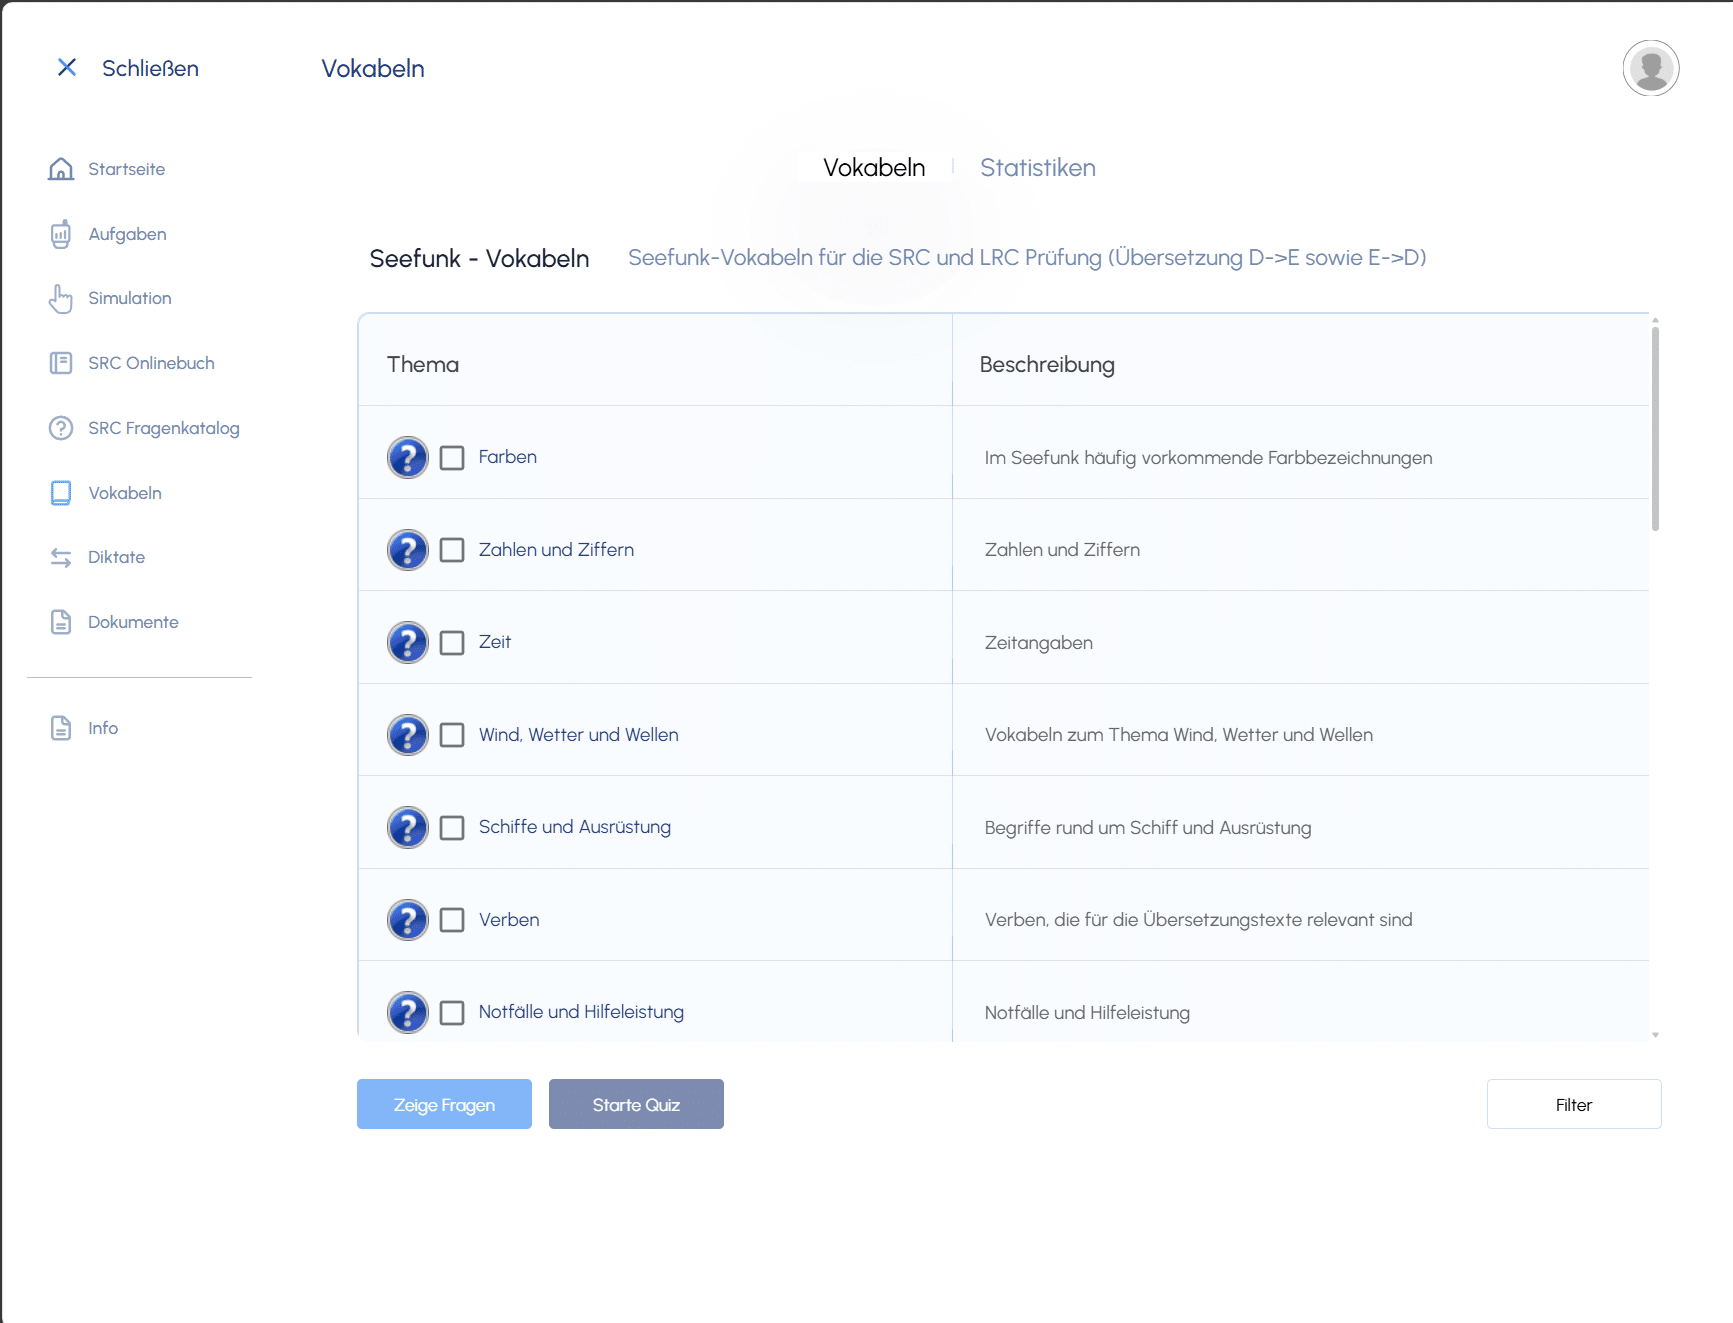Check the Verben topic checkbox
The image size is (1733, 1323).
452,920
